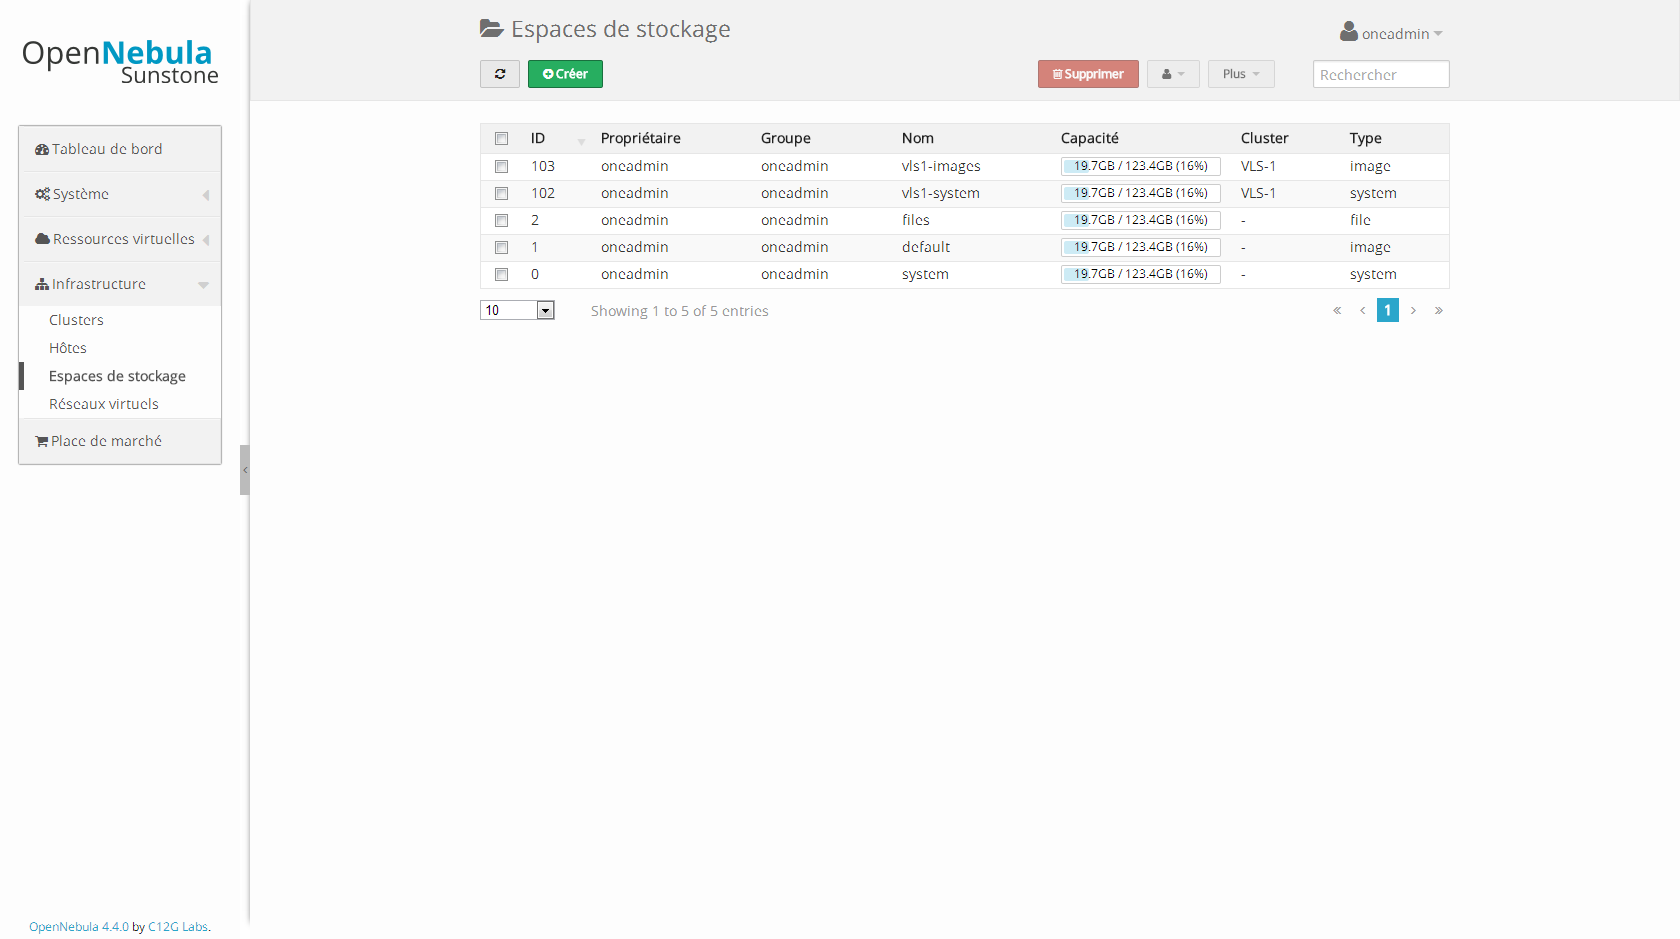Select the checkbox for datastore 103
The width and height of the screenshot is (1680, 939).
tap(502, 167)
